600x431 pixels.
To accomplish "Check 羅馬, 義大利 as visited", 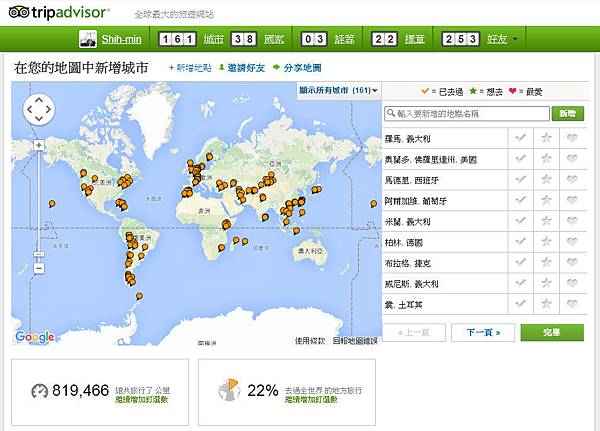I will (520, 138).
